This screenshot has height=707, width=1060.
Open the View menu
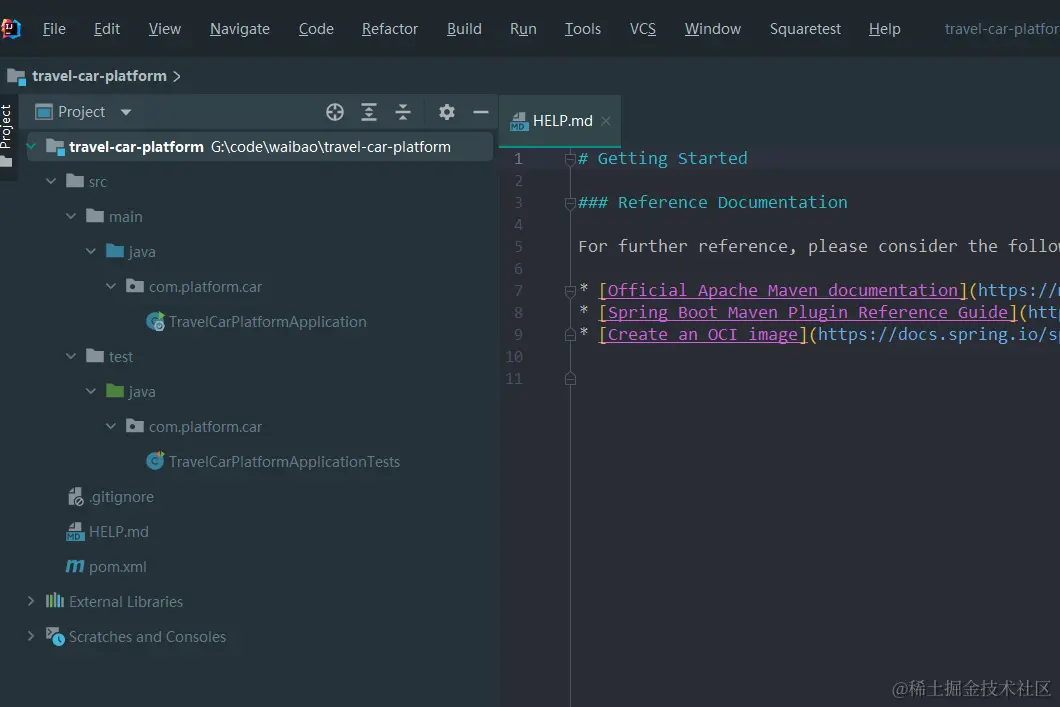[165, 29]
